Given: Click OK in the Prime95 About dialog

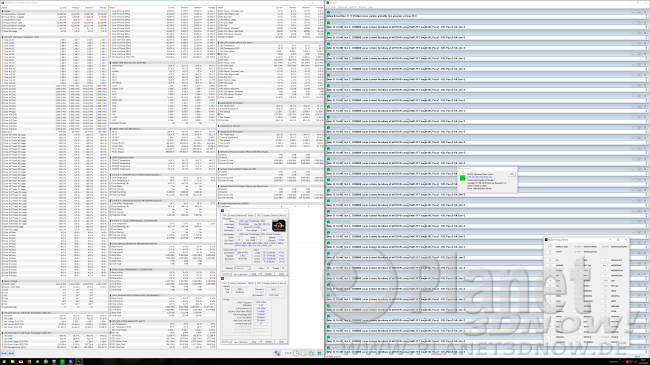Looking at the screenshot, I should (512, 174).
